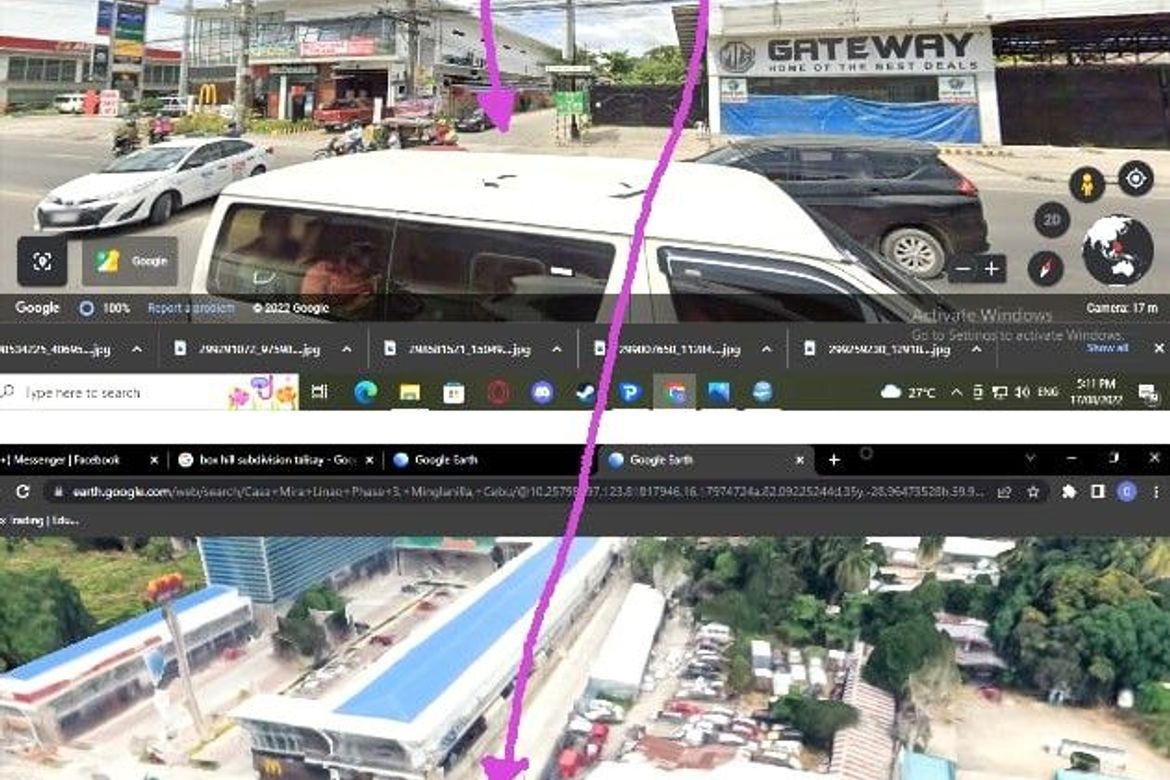Click the Report a problem link
The height and width of the screenshot is (780, 1170).
(191, 308)
